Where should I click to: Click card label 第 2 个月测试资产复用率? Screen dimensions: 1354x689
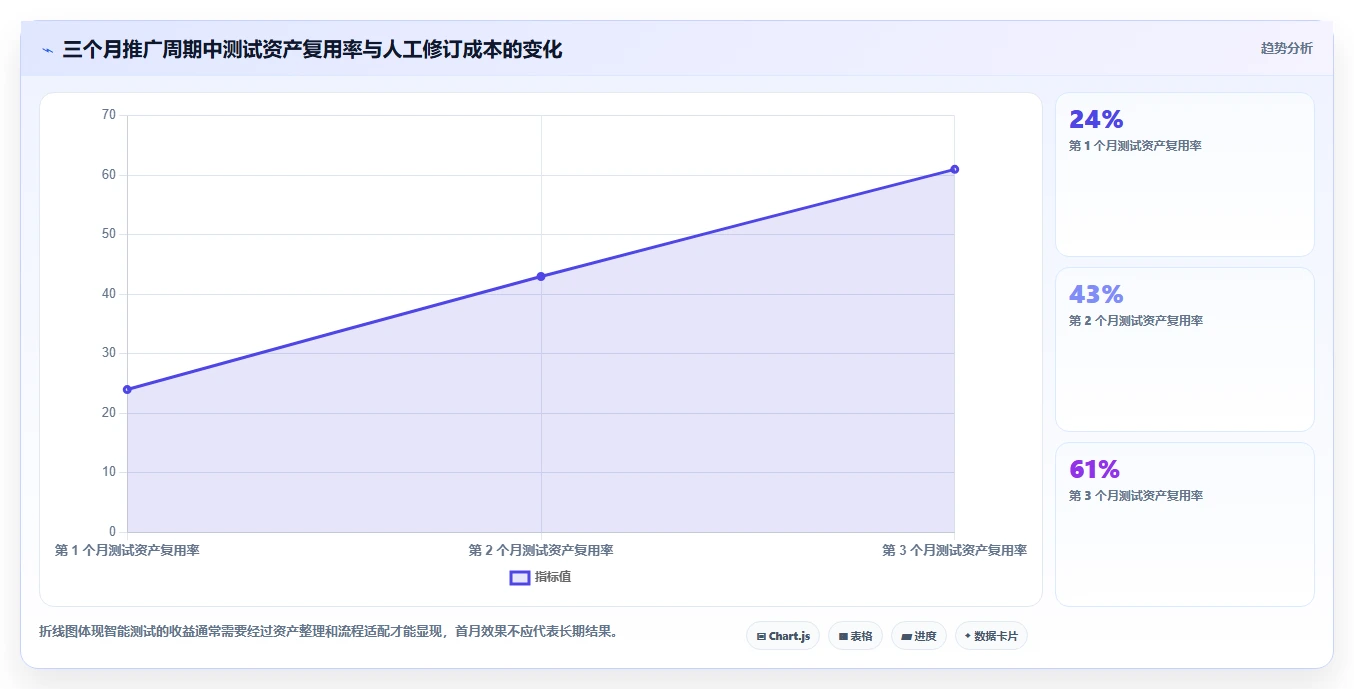point(1135,321)
